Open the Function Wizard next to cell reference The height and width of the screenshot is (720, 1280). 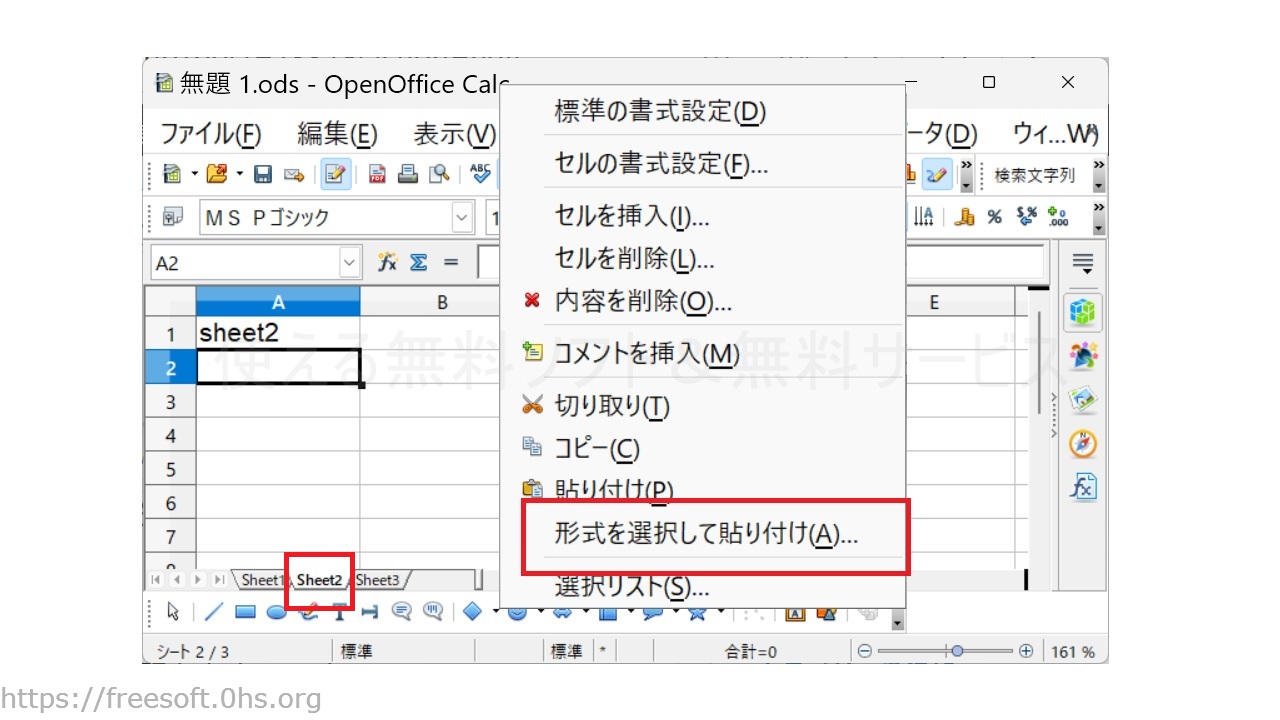coord(387,263)
